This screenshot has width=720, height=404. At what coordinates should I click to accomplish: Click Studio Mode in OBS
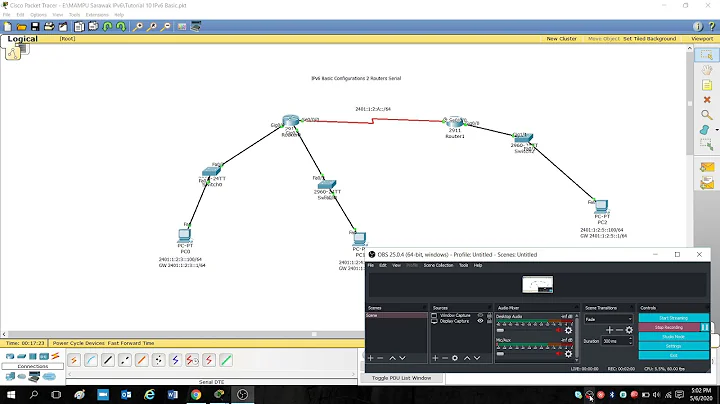pyautogui.click(x=674, y=337)
